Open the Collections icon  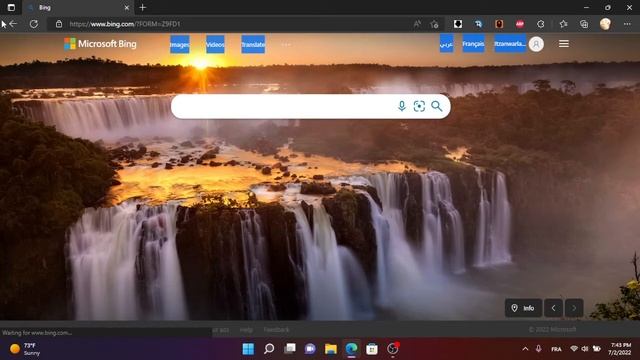point(584,24)
